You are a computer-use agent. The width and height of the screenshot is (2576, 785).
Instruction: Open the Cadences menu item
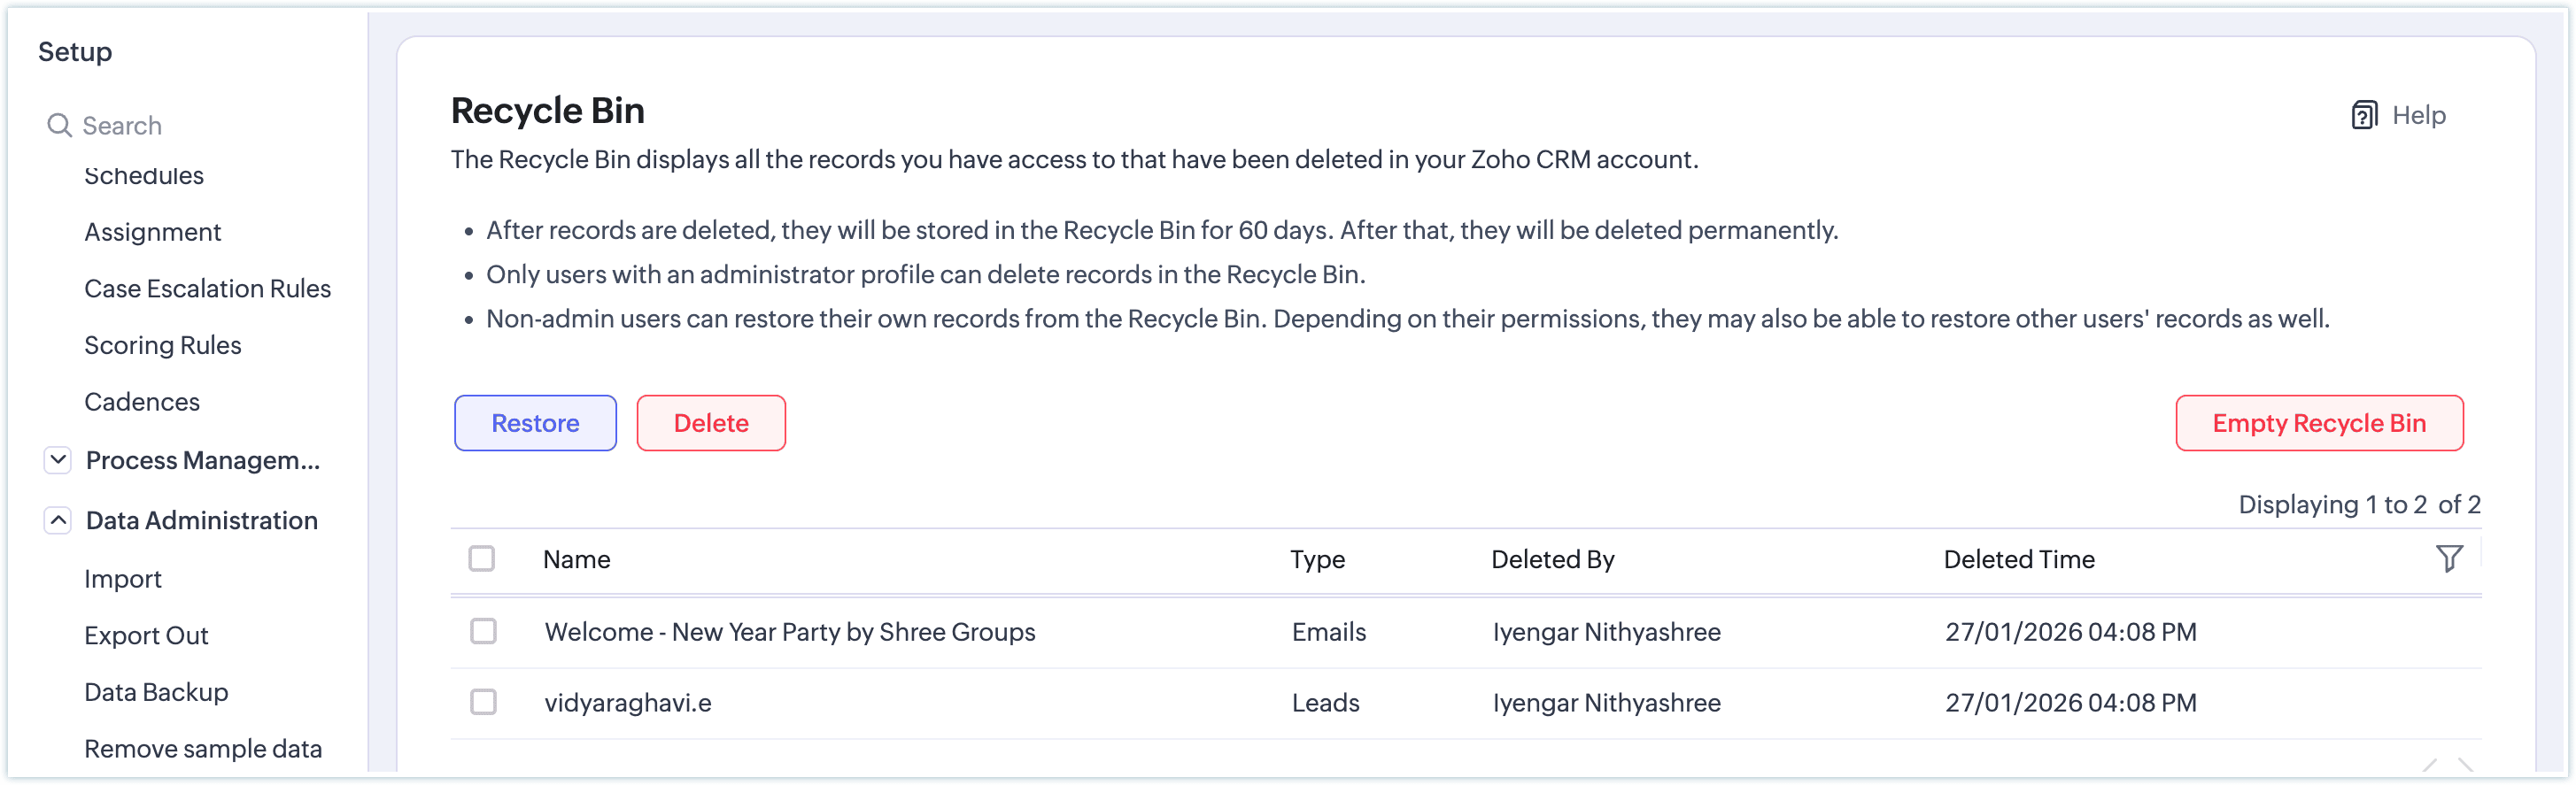[142, 402]
